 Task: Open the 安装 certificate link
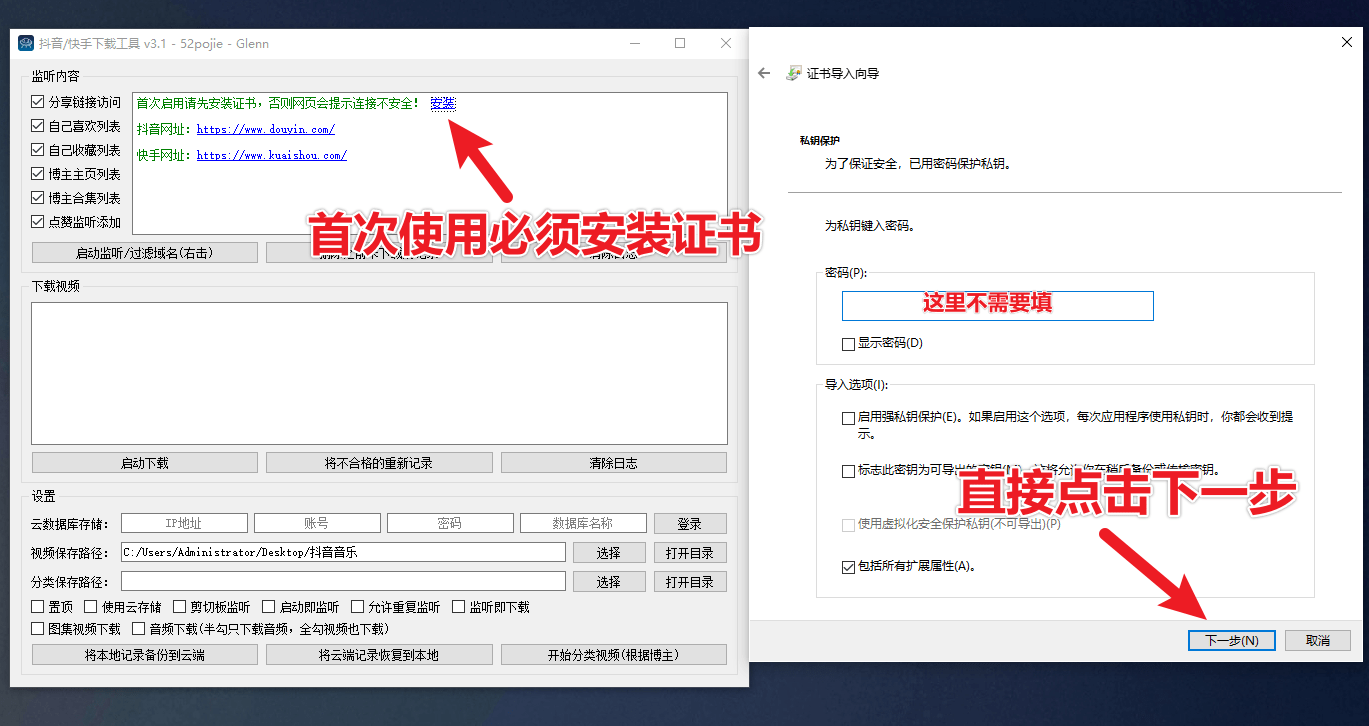tap(443, 103)
